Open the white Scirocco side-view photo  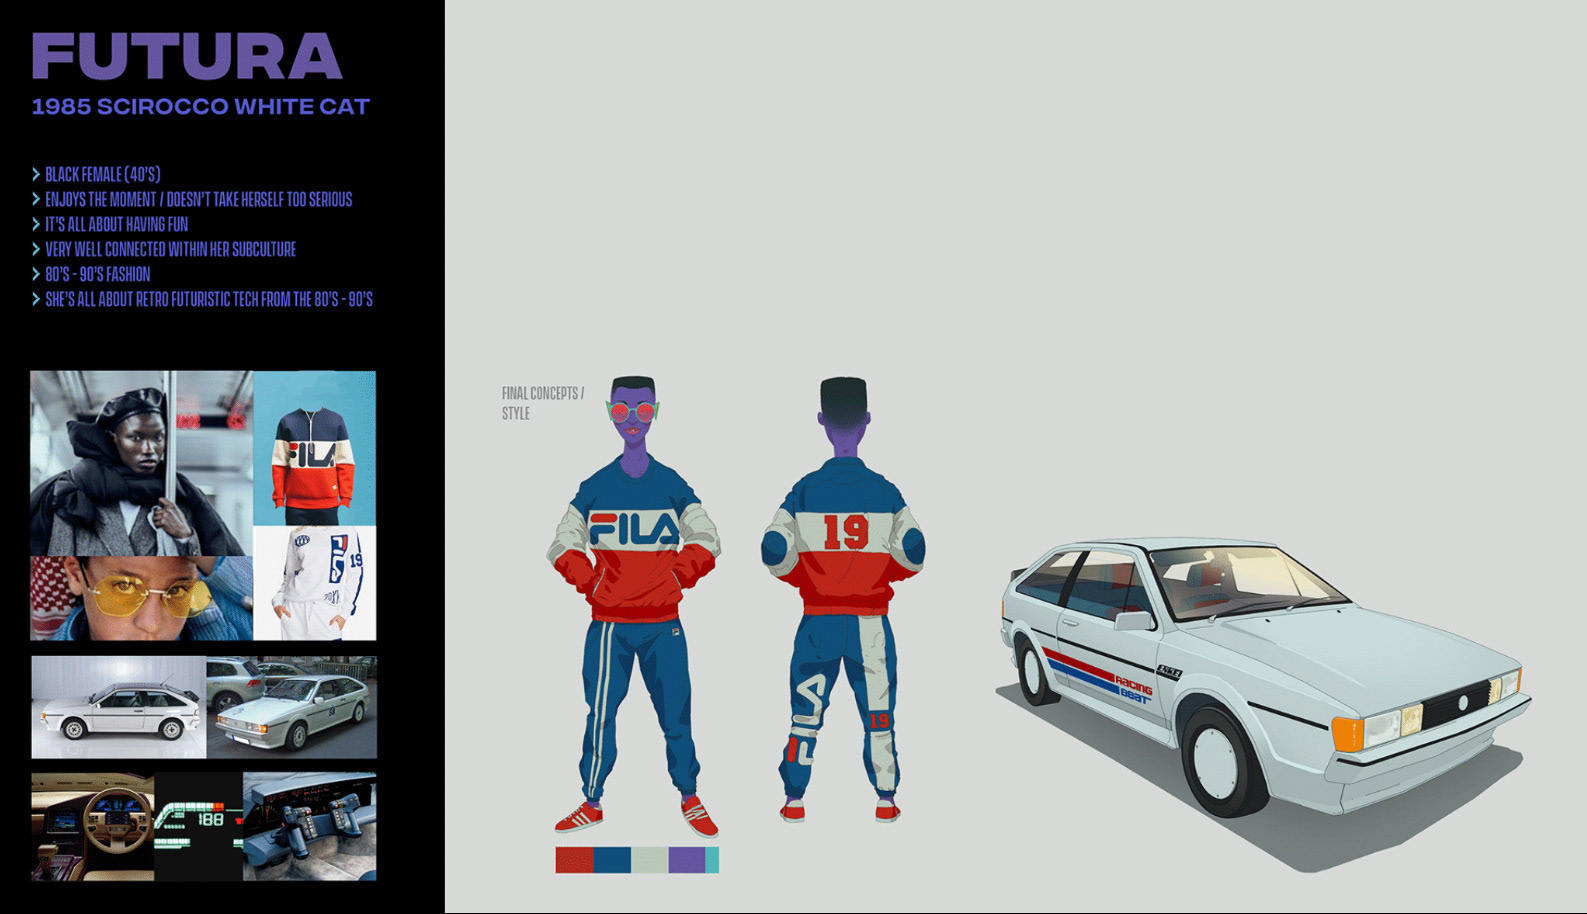[119, 708]
